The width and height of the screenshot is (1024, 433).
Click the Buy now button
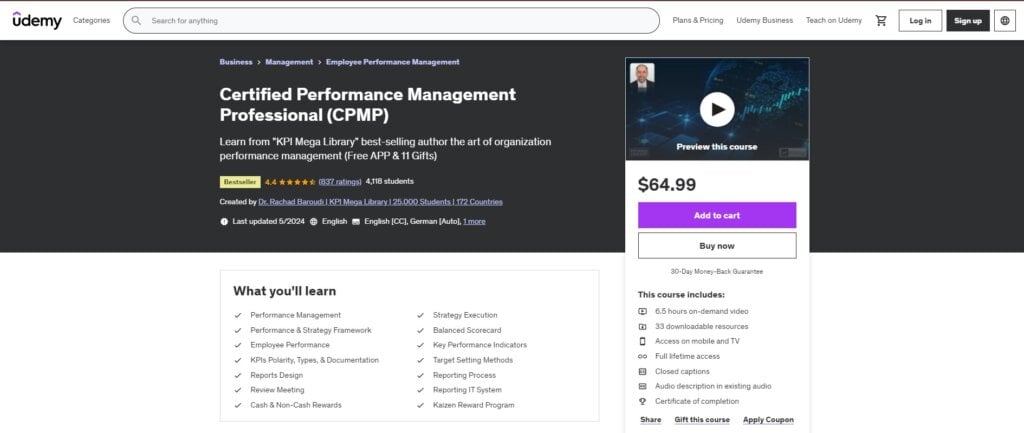tap(717, 246)
